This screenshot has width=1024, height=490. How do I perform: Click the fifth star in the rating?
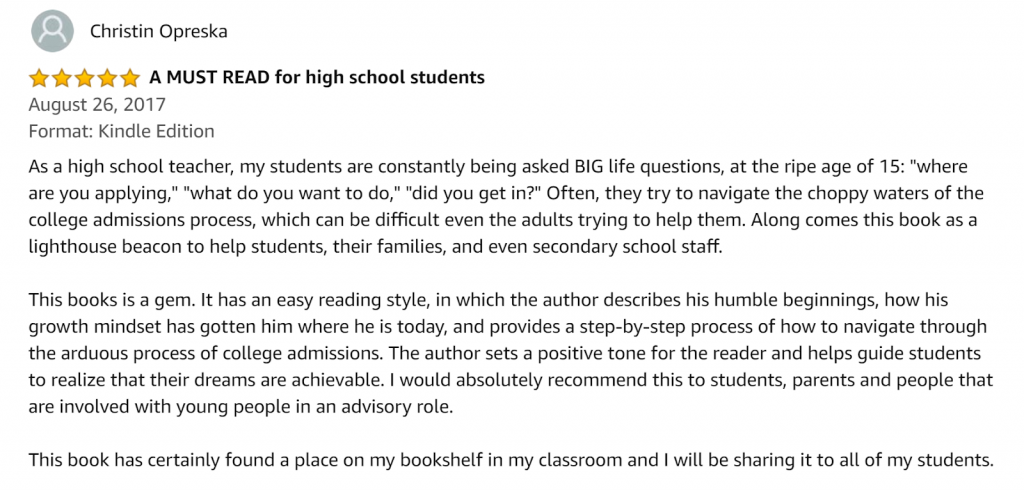click(x=130, y=78)
